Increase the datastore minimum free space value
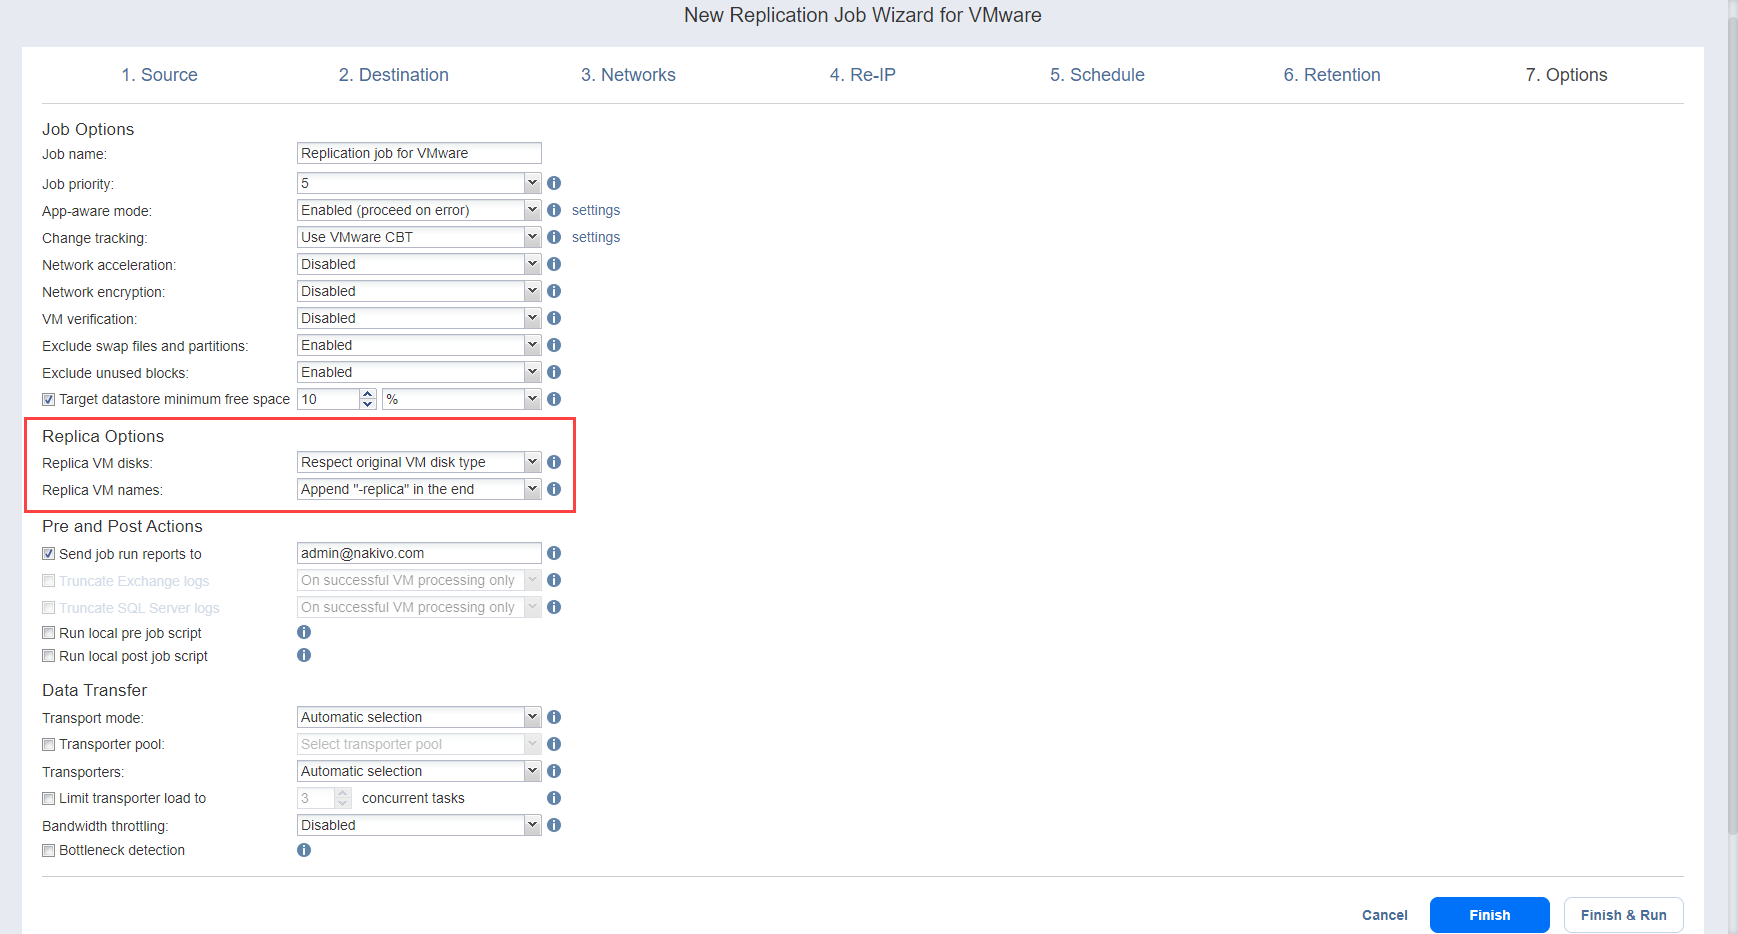This screenshot has height=934, width=1738. [x=368, y=394]
